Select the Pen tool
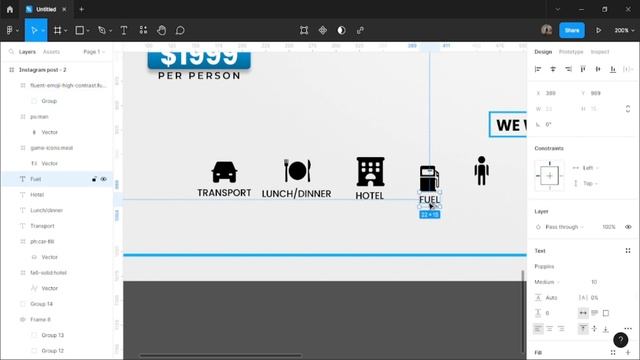Image resolution: width=640 pixels, height=360 pixels. click(102, 30)
